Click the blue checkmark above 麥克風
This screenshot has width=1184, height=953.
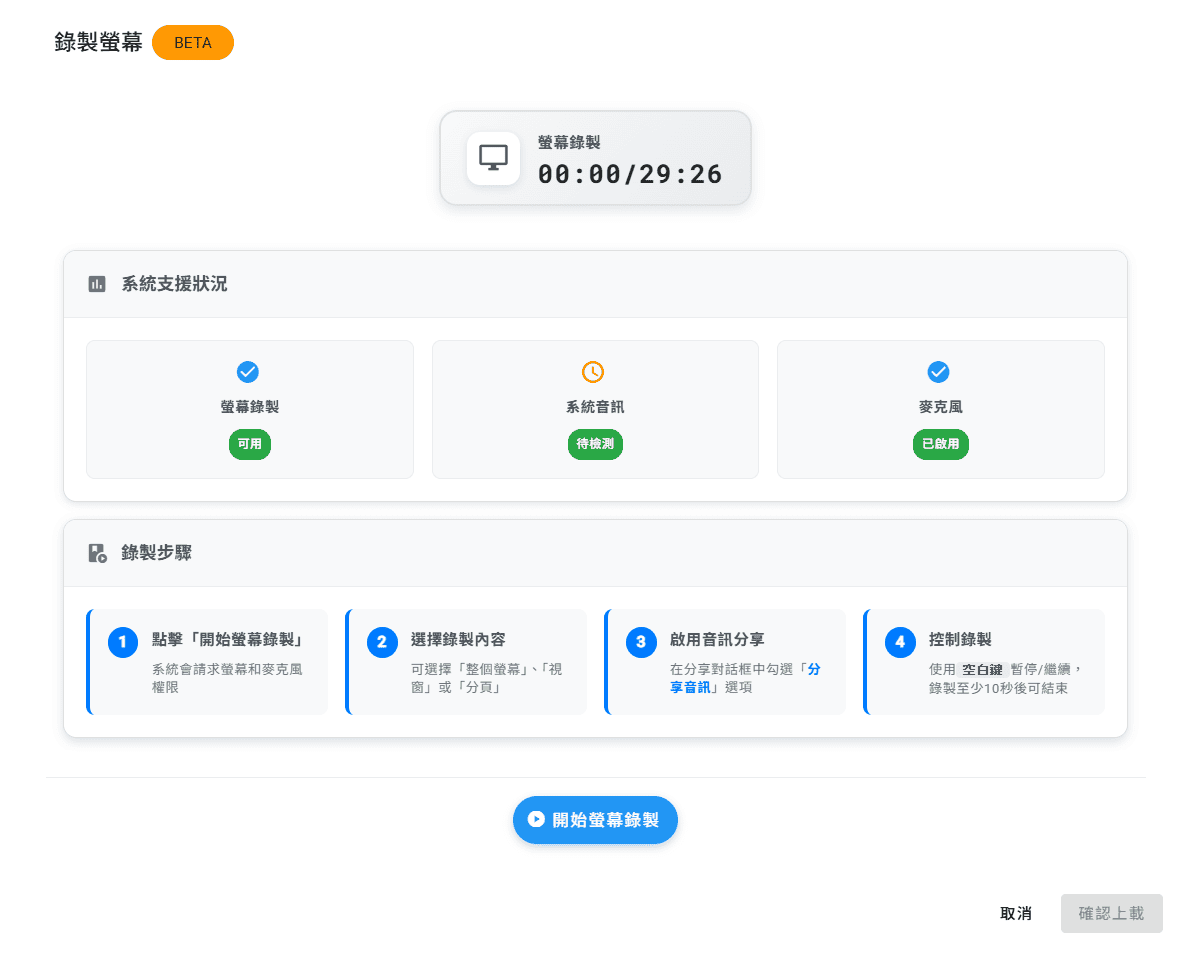[938, 372]
